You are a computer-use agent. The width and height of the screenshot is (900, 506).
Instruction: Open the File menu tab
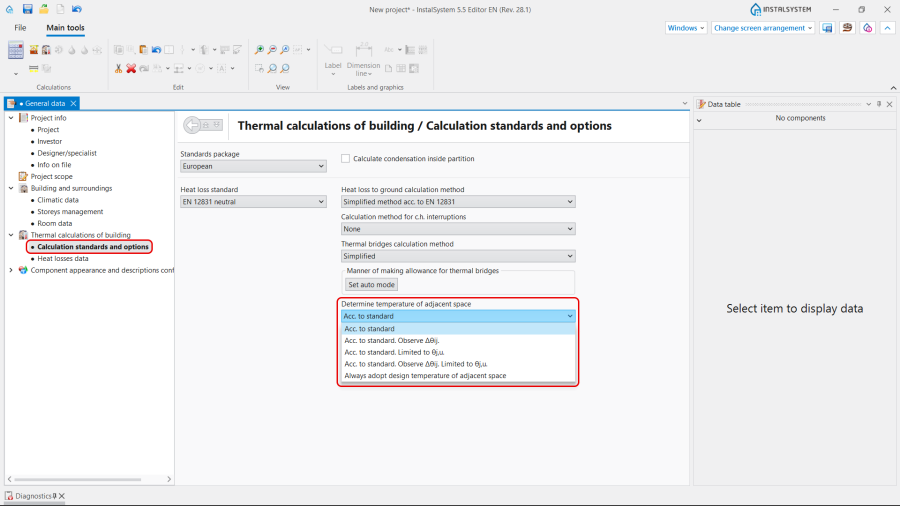(x=20, y=28)
